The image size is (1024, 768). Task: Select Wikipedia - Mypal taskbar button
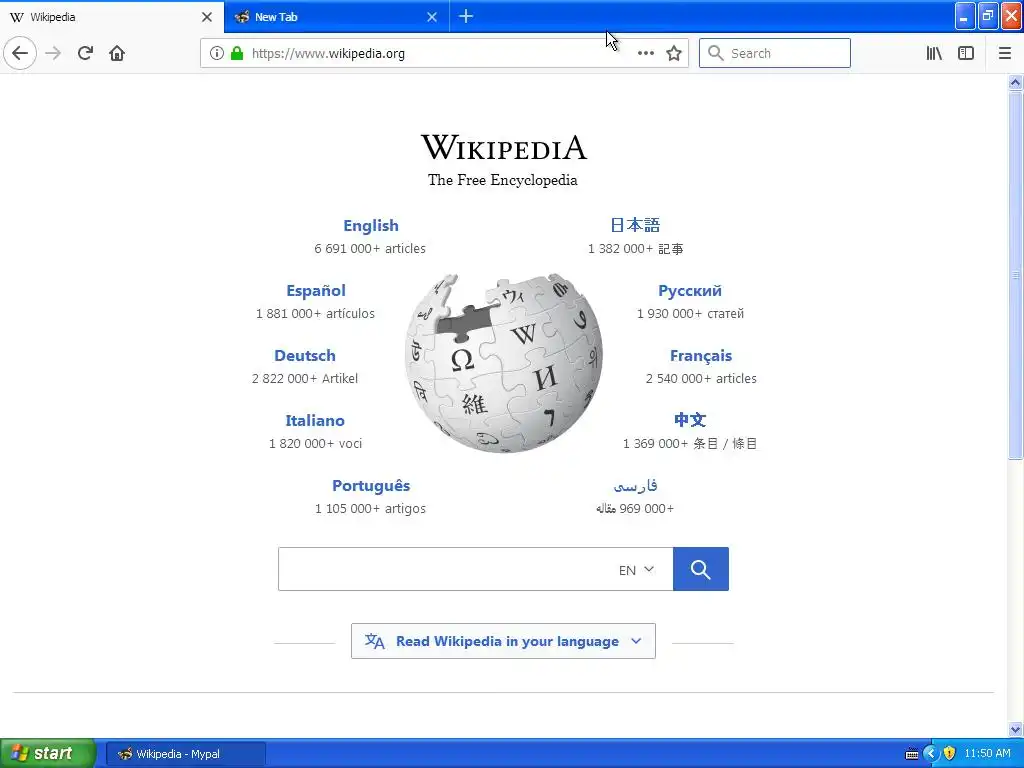pyautogui.click(x=185, y=754)
